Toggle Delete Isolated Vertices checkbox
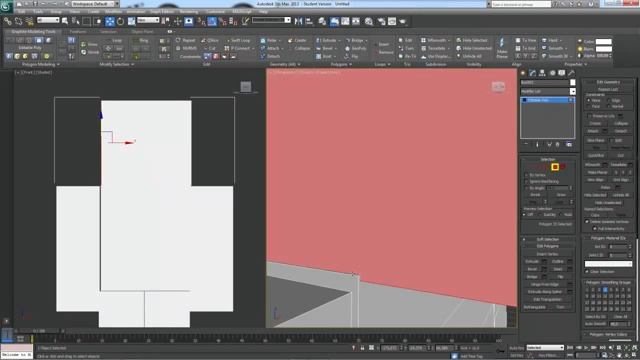 tap(587, 222)
